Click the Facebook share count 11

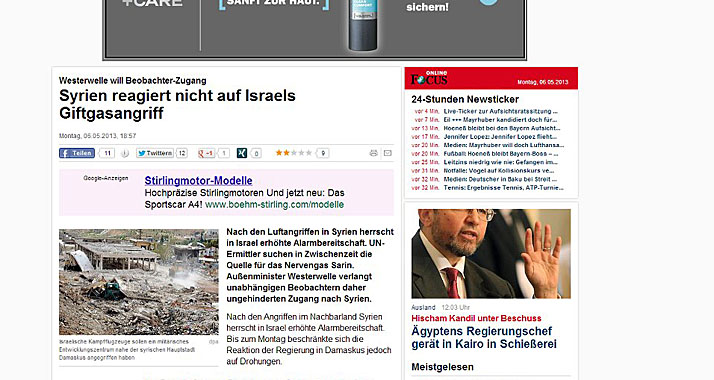[107, 153]
